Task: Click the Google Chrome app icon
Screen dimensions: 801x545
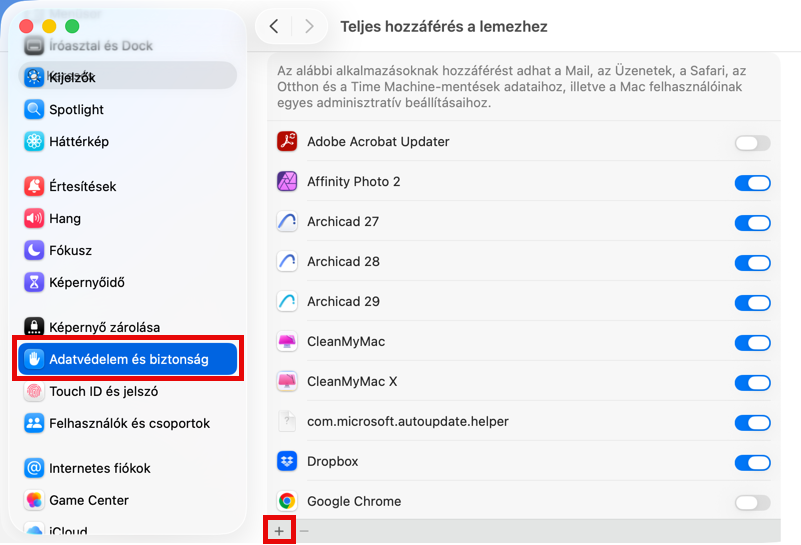Action: coord(287,501)
